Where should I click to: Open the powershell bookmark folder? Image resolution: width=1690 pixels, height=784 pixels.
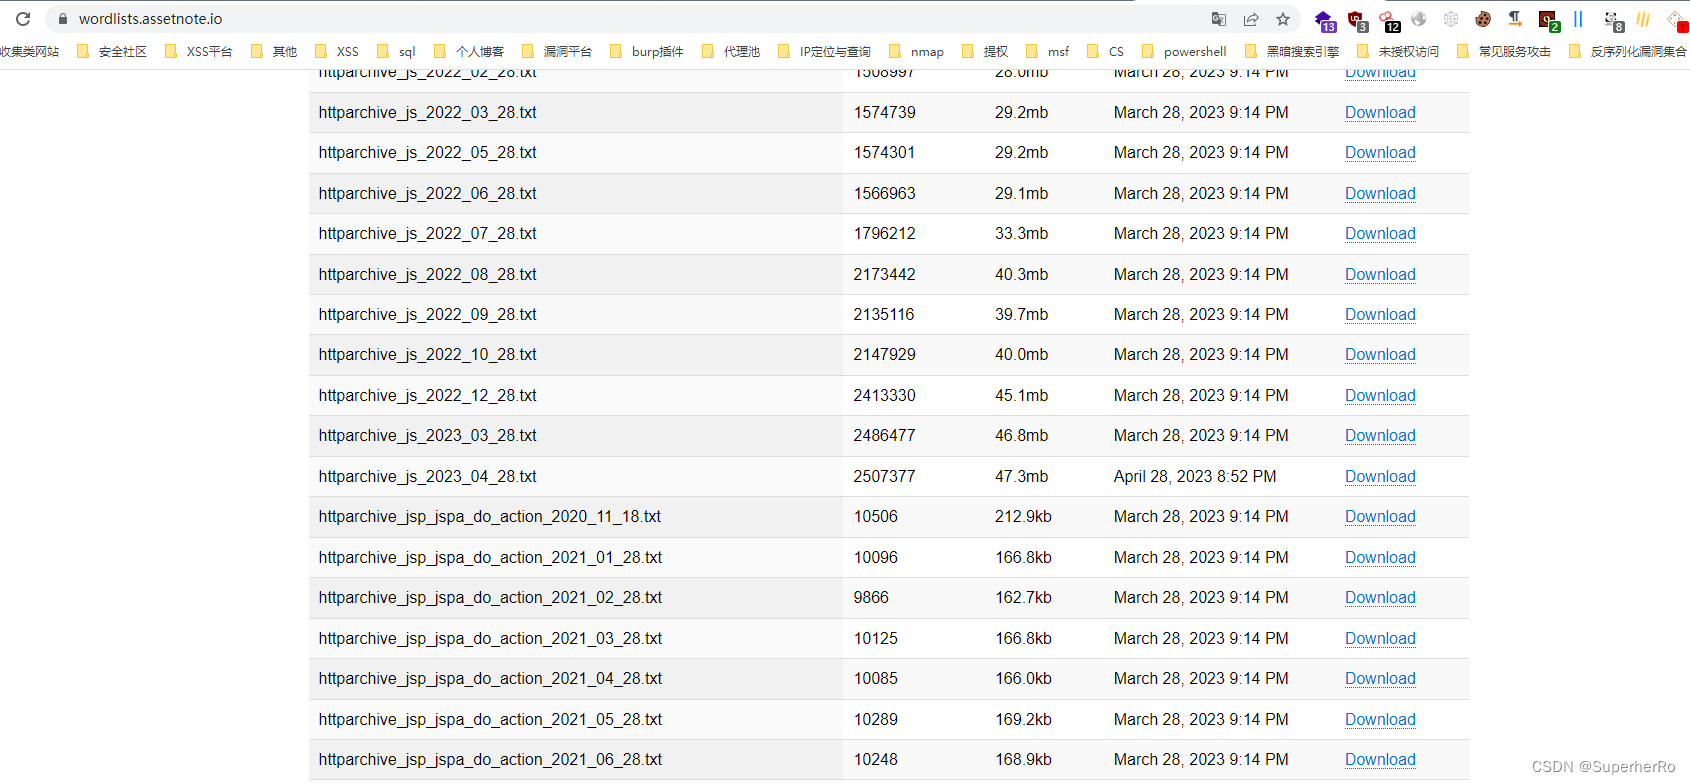point(1184,51)
